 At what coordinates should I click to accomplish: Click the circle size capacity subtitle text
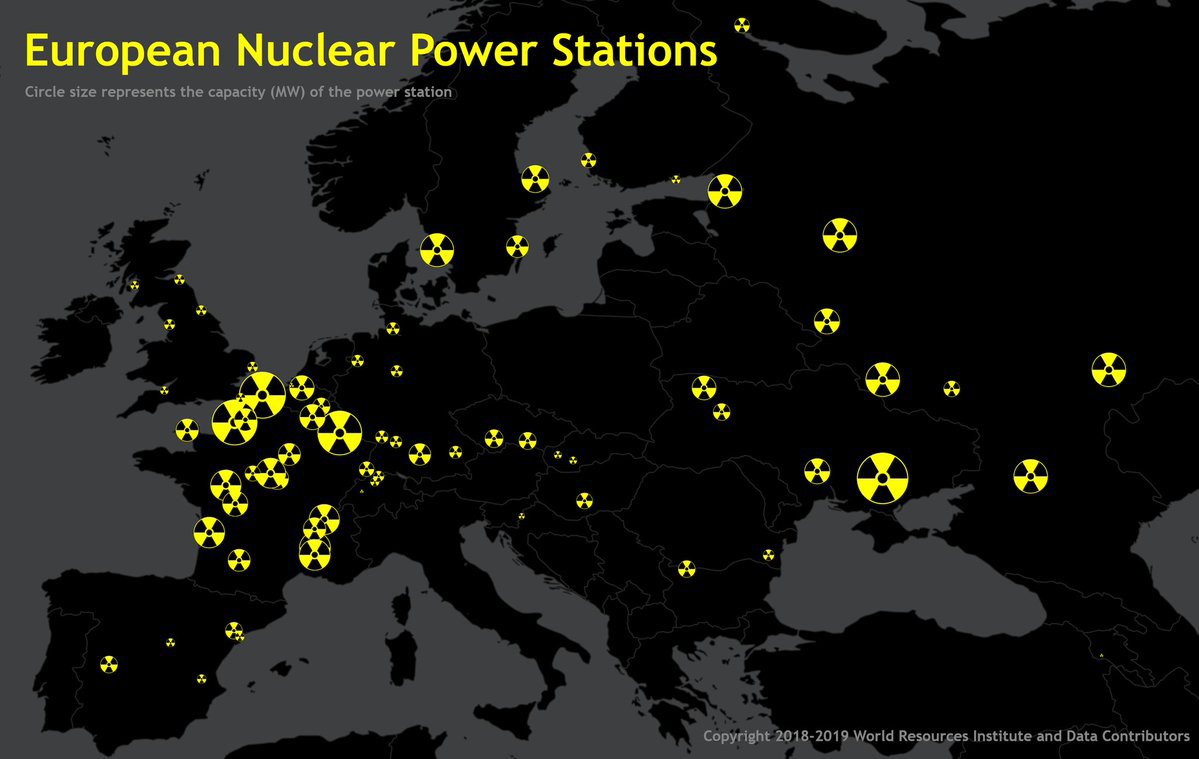click(238, 92)
